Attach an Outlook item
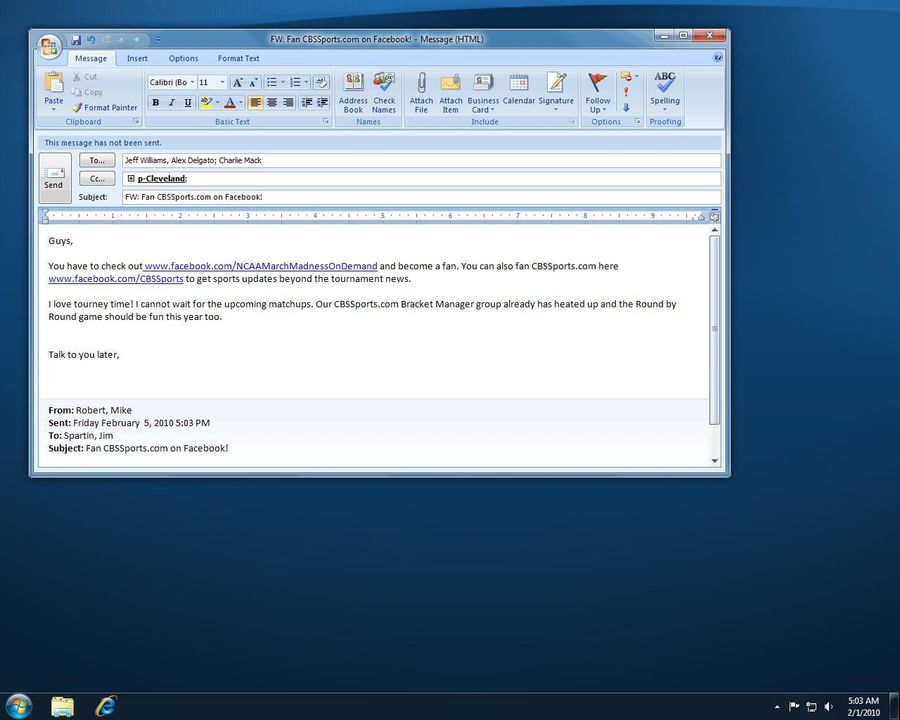This screenshot has width=900, height=720. point(451,92)
